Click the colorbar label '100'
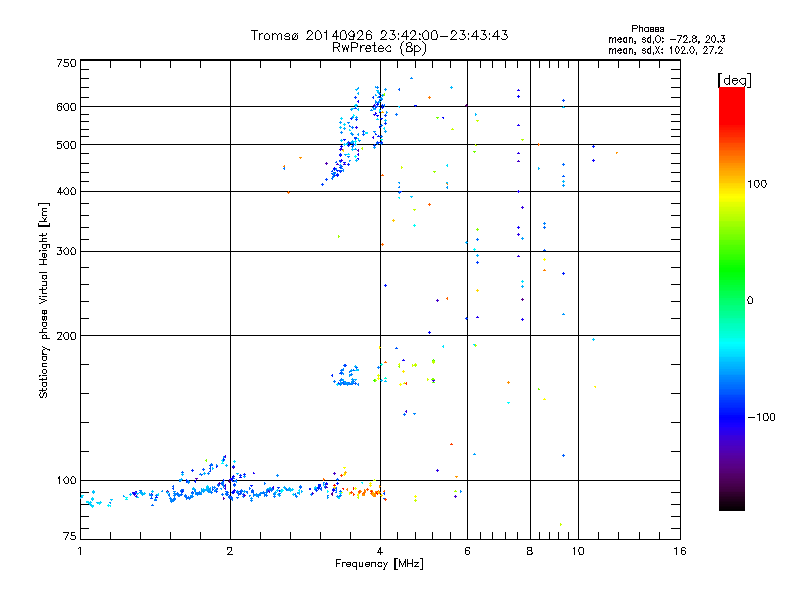The height and width of the screenshot is (600, 800). pyautogui.click(x=757, y=184)
